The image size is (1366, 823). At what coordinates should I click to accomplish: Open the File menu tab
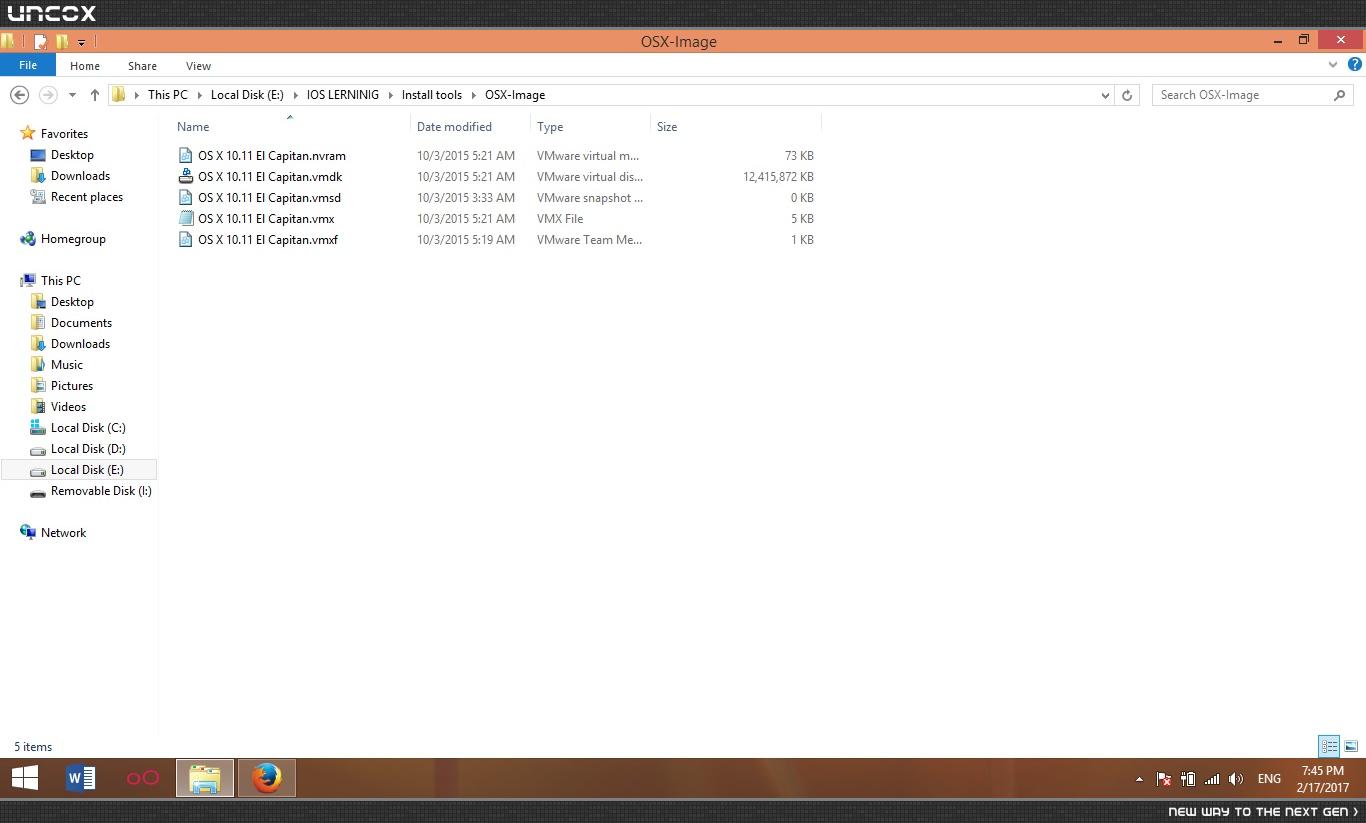coord(28,65)
